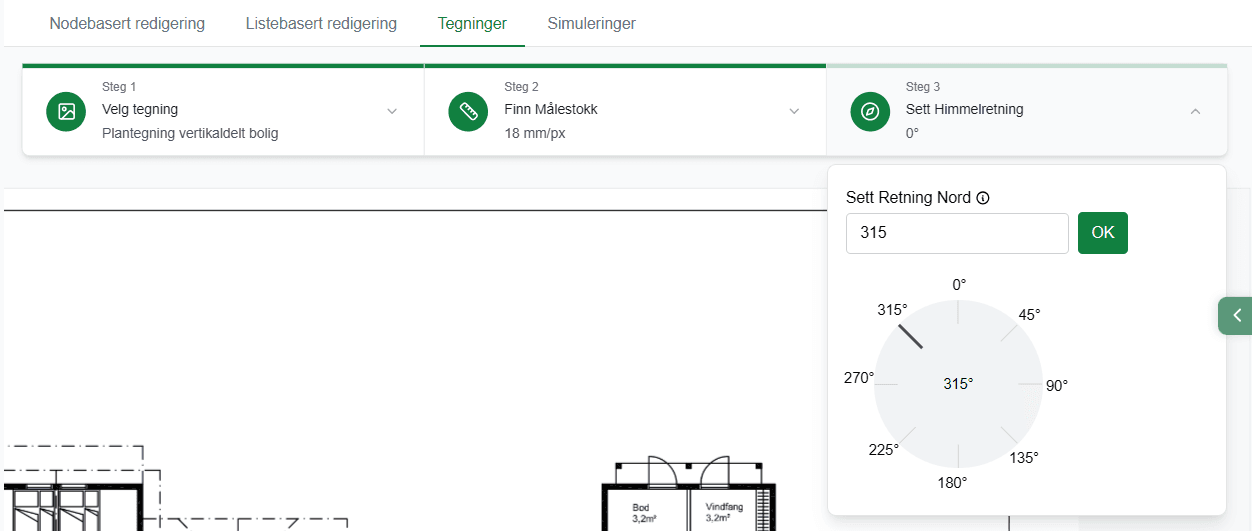The height and width of the screenshot is (531, 1252).
Task: Click the compass needle pointing to 315°
Action: (910, 336)
